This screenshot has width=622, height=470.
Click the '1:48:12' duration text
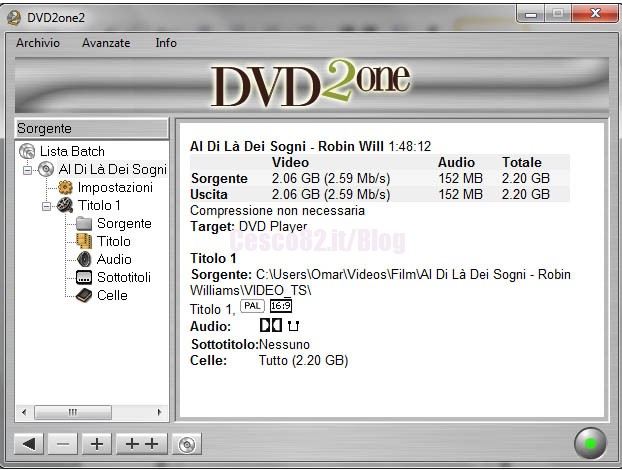410,146
